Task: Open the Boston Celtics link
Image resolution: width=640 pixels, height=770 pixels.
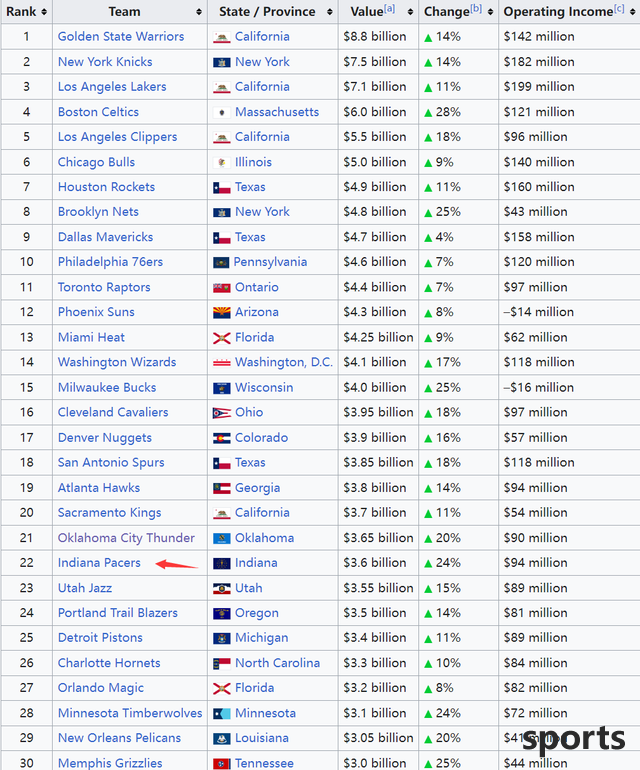Action: click(98, 112)
